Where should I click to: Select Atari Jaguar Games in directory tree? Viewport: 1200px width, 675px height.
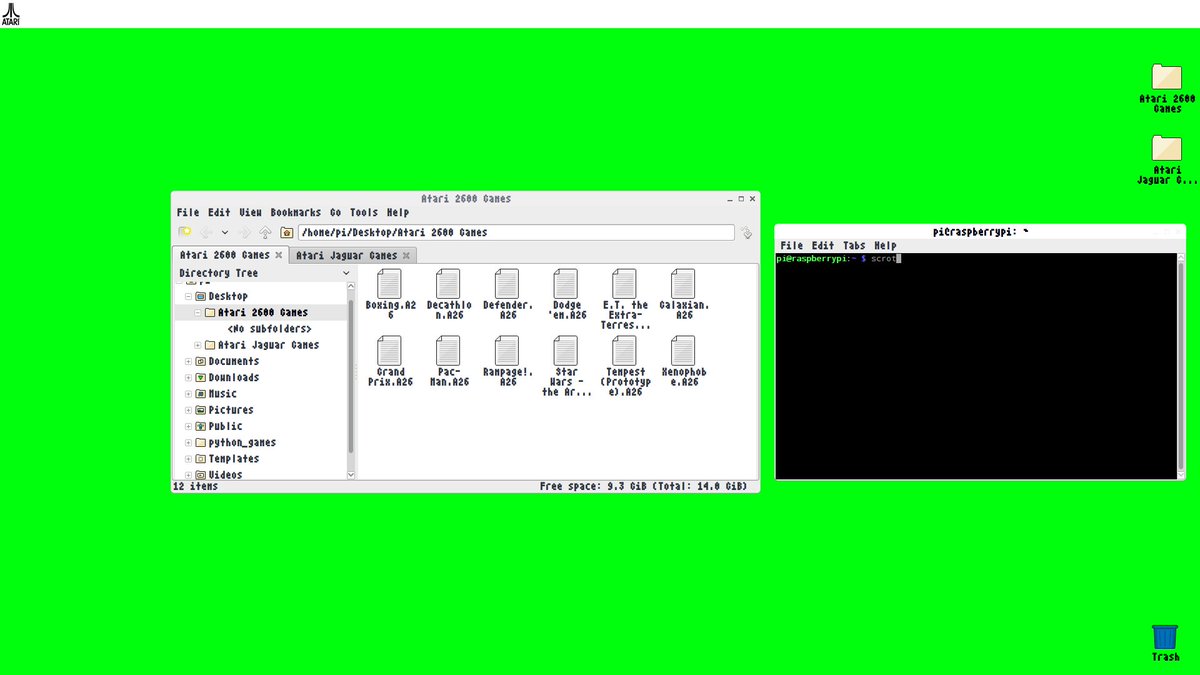(262, 345)
